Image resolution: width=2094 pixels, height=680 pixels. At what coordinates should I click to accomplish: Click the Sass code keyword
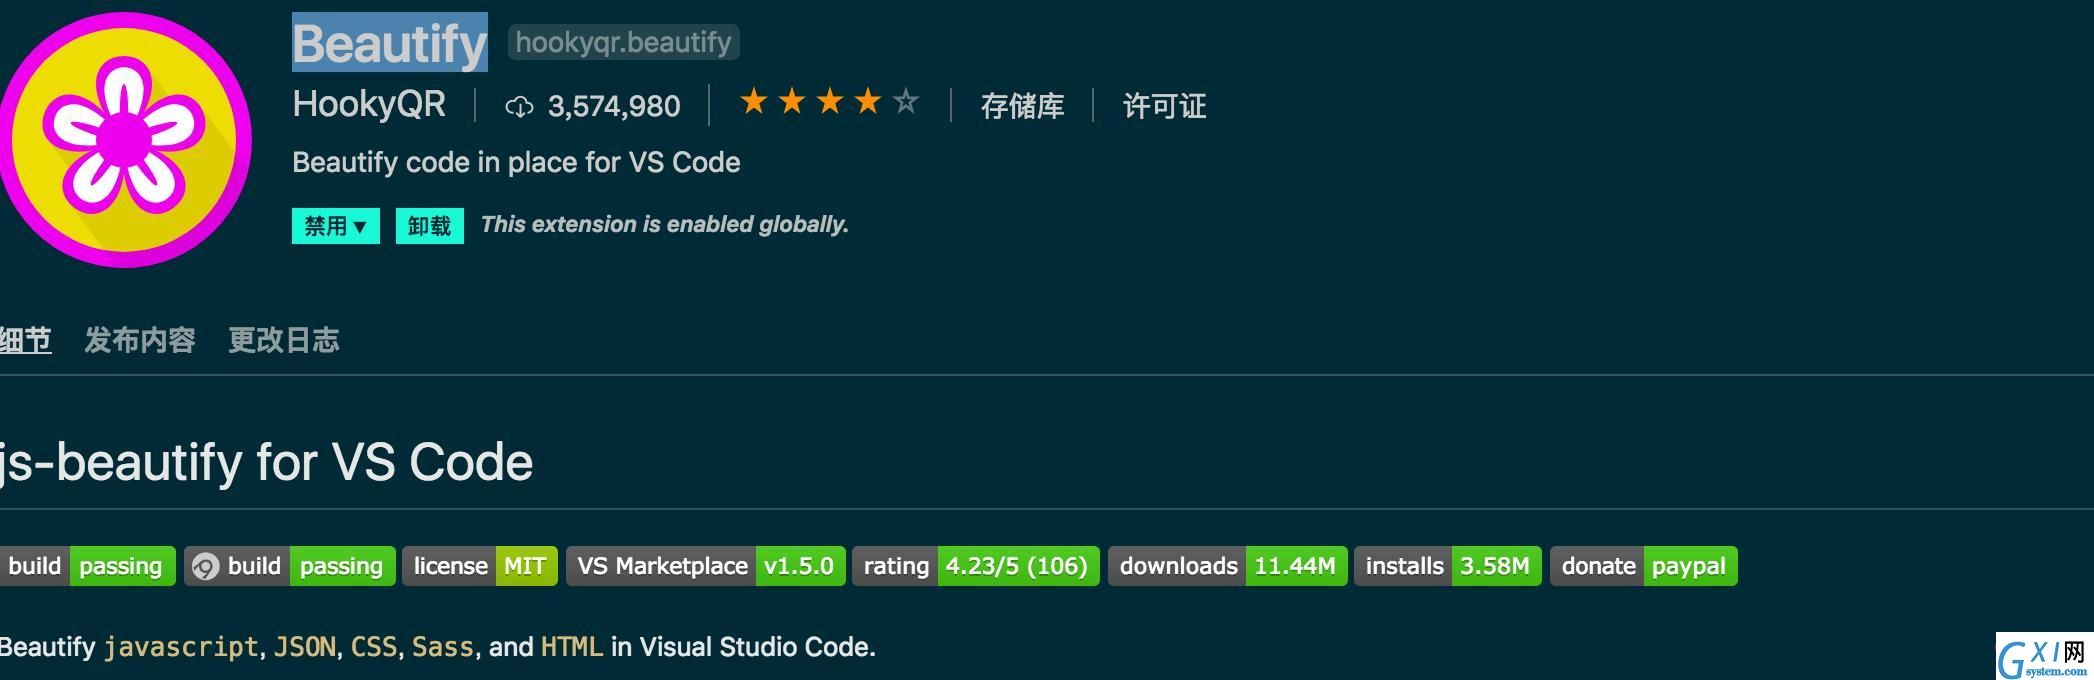pos(443,647)
